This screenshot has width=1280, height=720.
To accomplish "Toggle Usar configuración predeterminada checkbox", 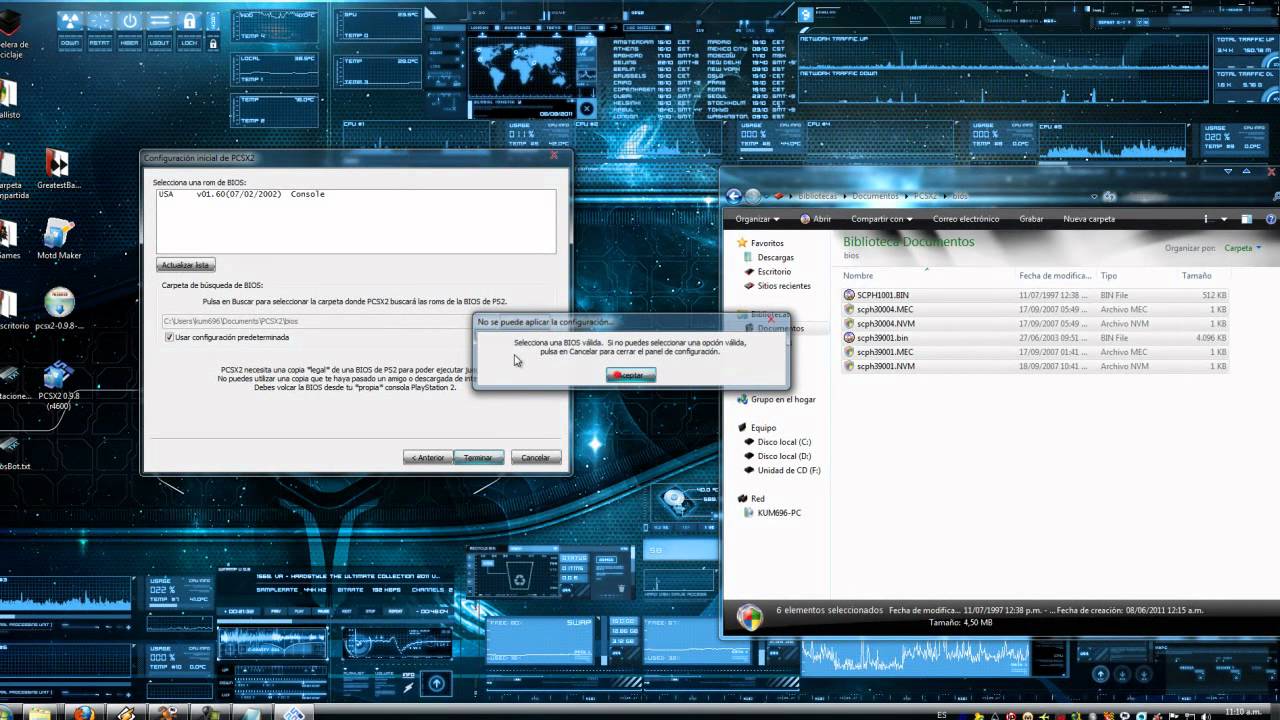I will click(x=169, y=338).
